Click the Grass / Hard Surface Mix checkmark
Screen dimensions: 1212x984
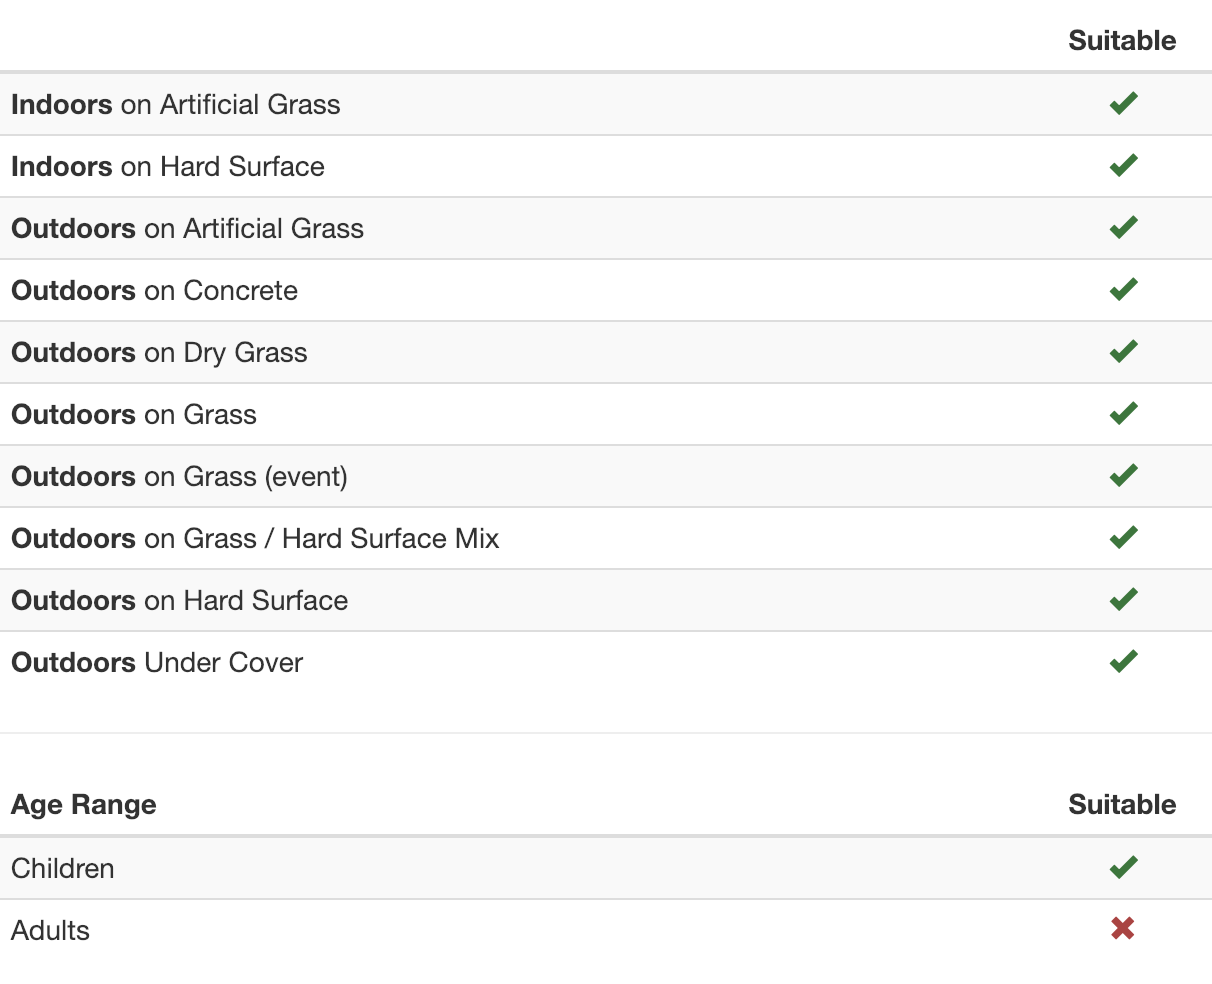tap(1123, 537)
